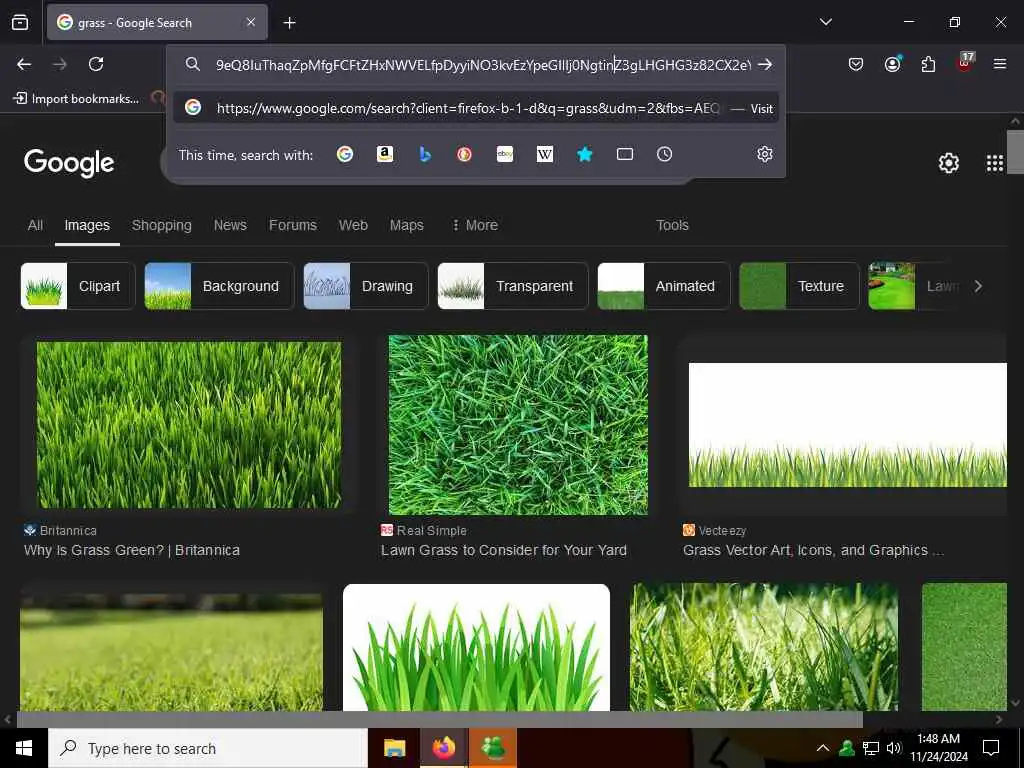Search in open Tabs icon
1024x768 pixels.
[625, 154]
